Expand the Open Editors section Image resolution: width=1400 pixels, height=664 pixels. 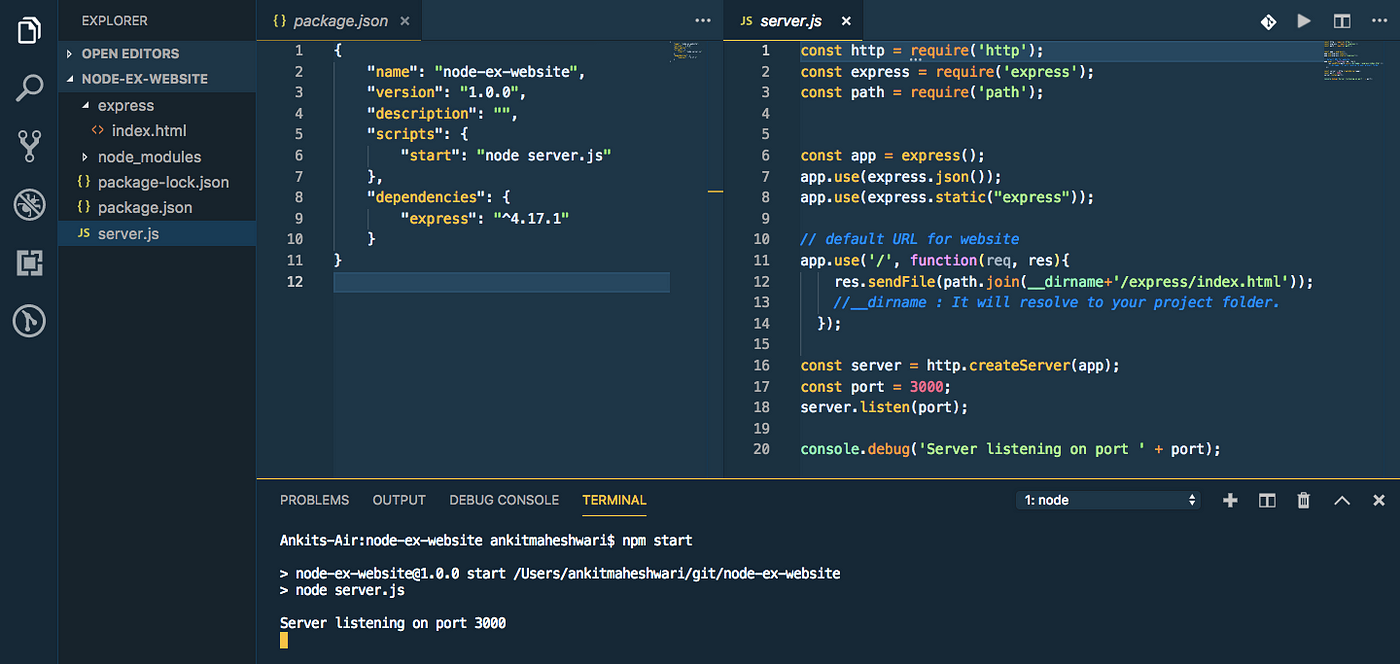69,54
